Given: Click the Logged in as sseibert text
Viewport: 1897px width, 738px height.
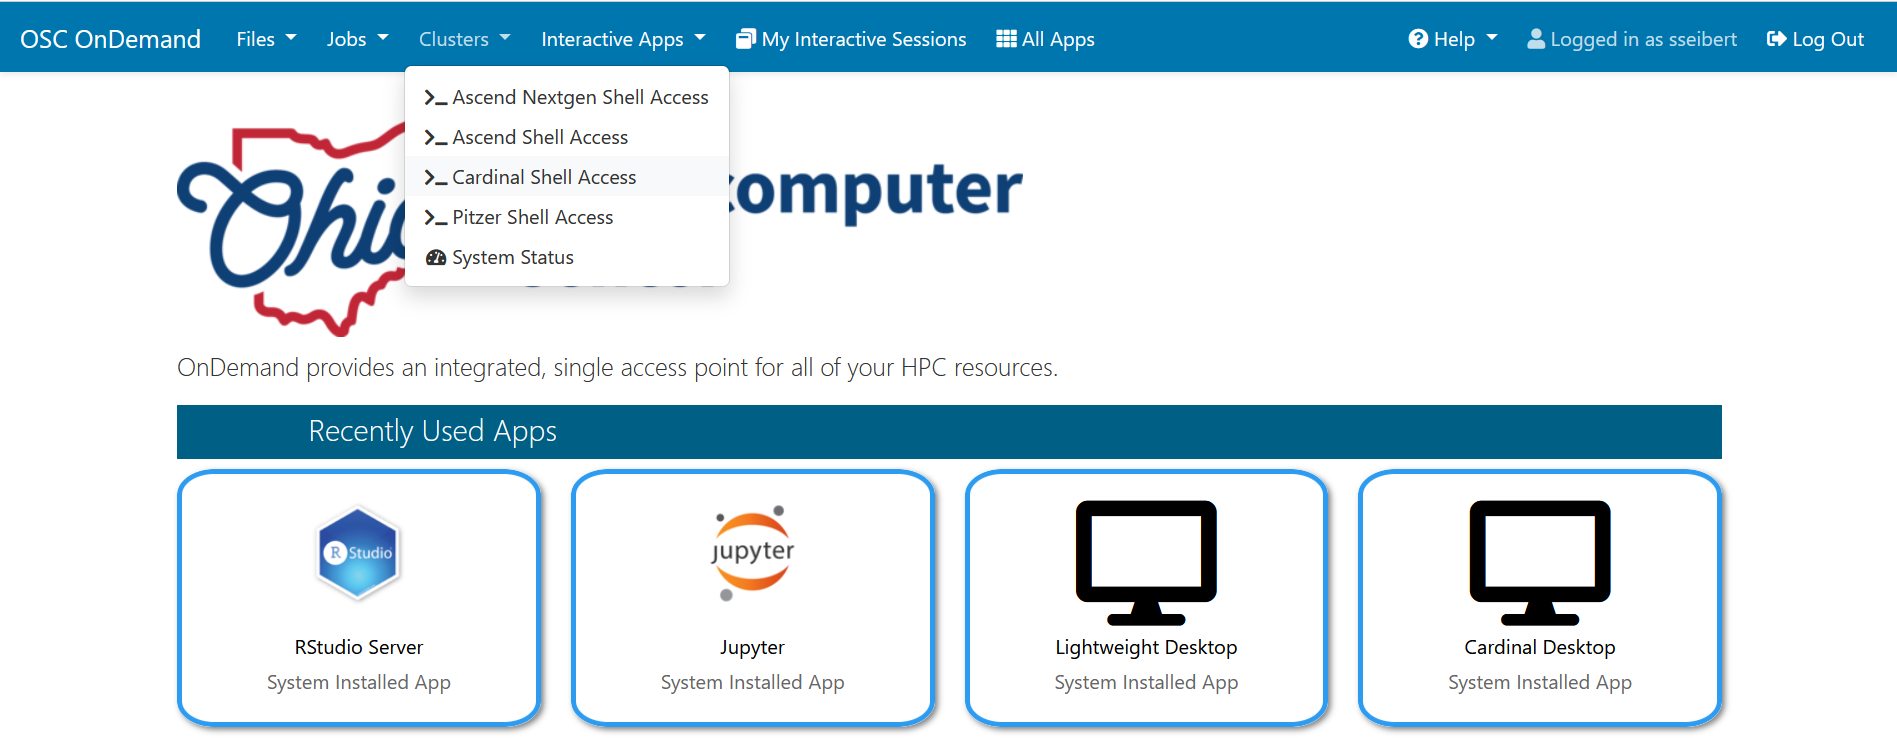Looking at the screenshot, I should pyautogui.click(x=1643, y=39).
